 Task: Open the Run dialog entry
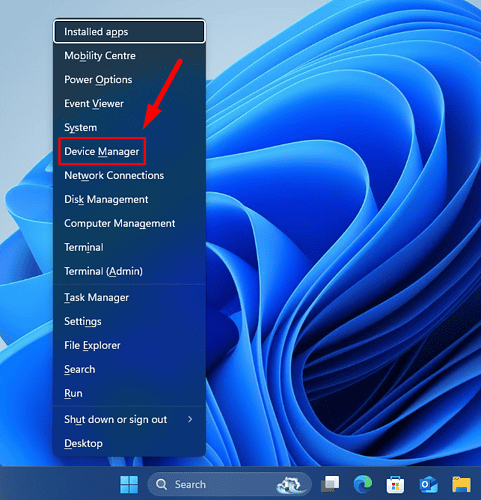[129, 393]
